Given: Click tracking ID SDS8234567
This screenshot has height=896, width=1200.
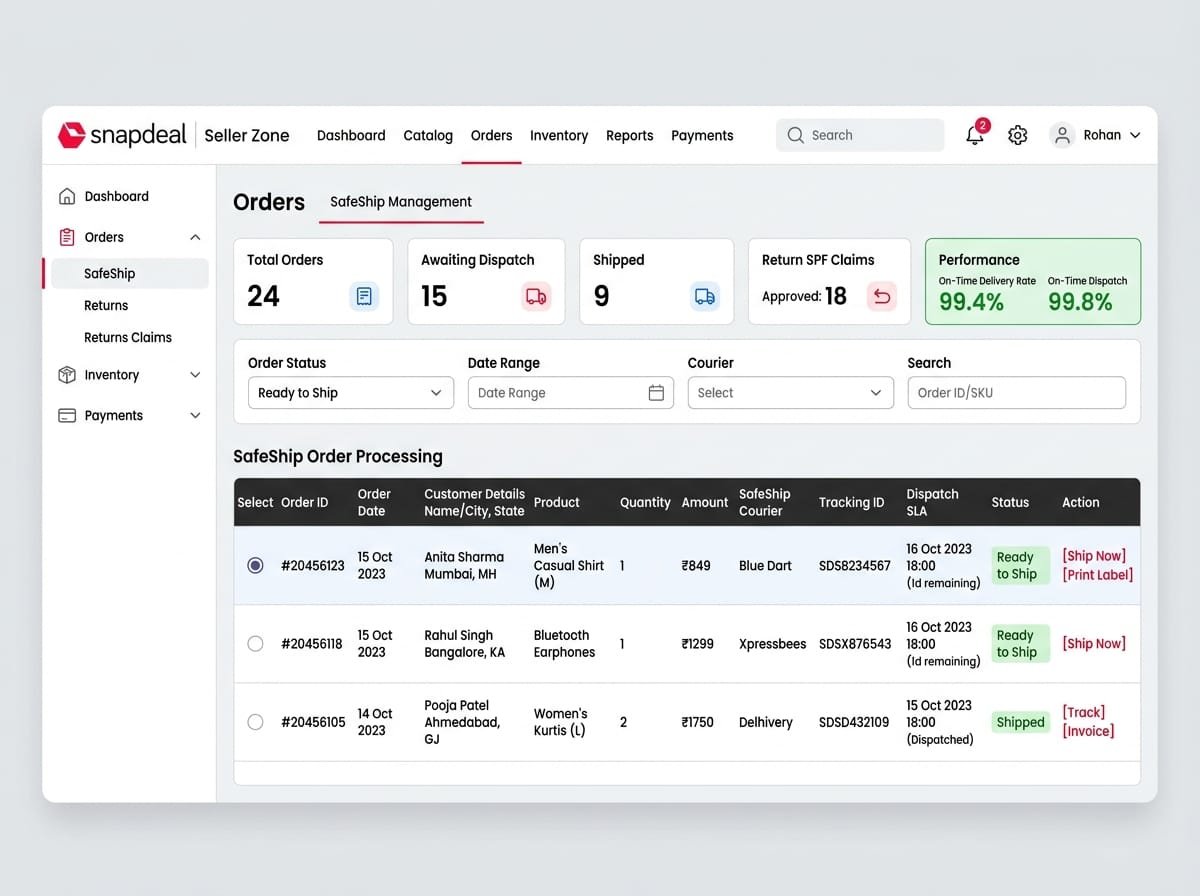Looking at the screenshot, I should click(855, 565).
